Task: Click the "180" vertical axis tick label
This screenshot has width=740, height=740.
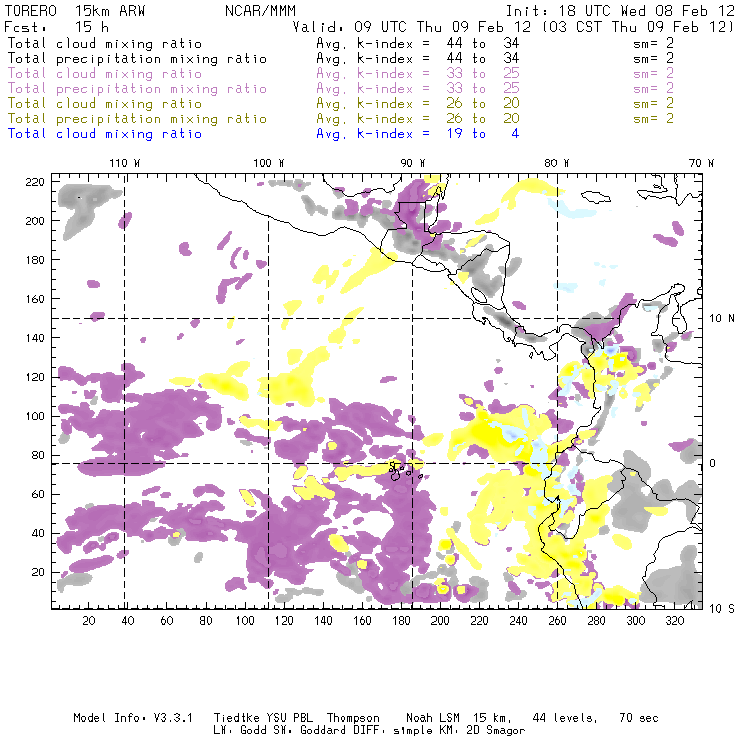Action: click(35, 260)
